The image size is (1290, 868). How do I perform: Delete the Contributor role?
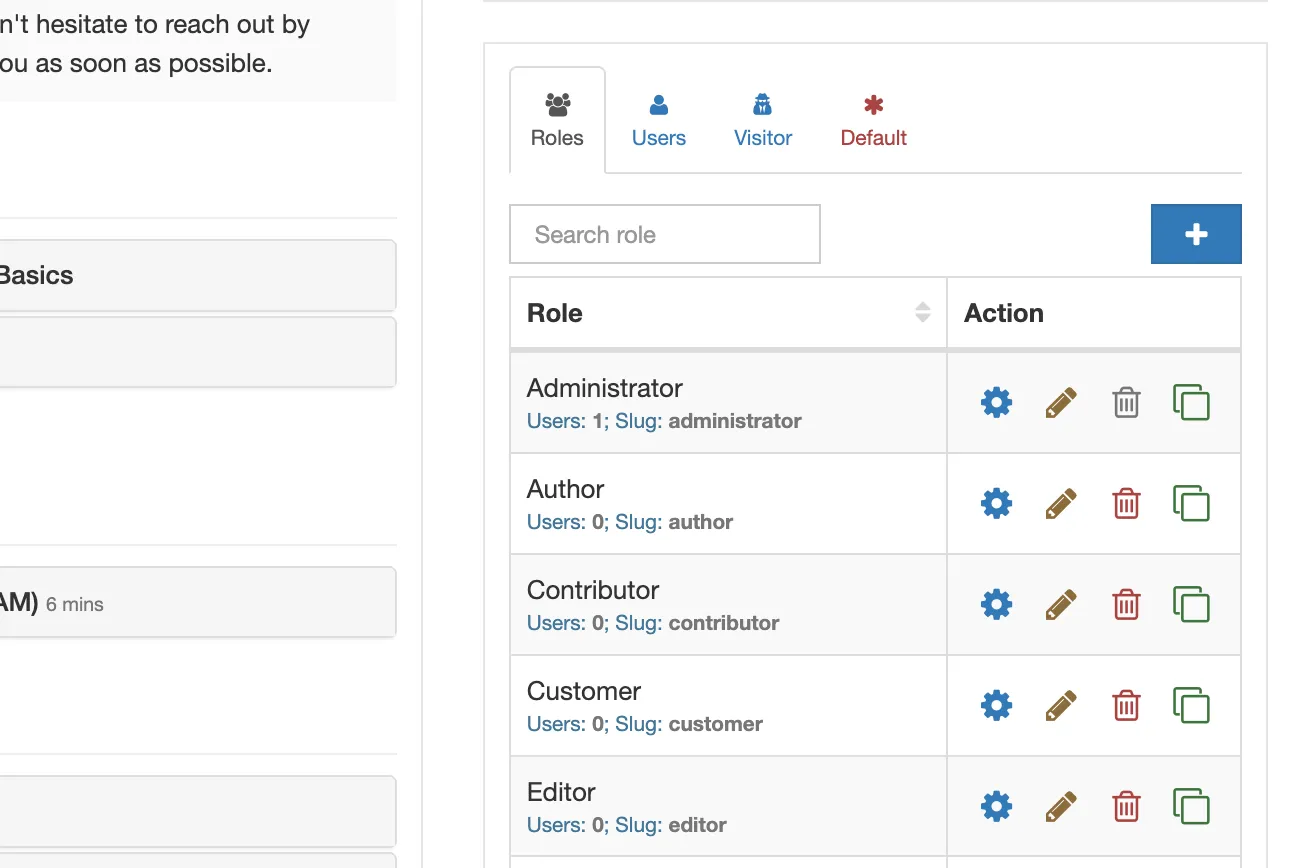pyautogui.click(x=1126, y=604)
